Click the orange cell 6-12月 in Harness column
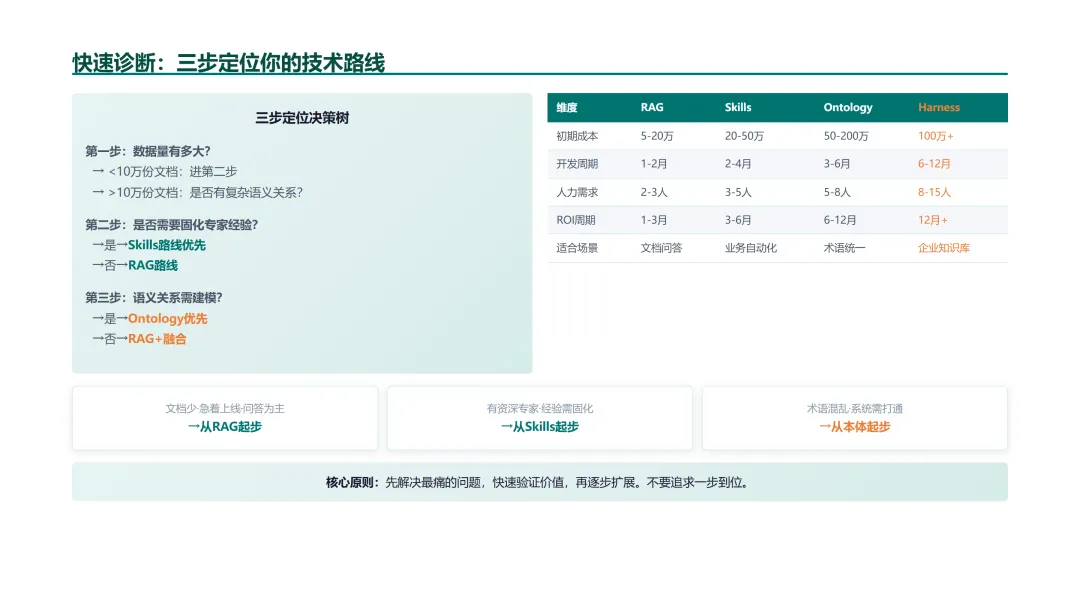This screenshot has height=608, width=1080. 934,164
